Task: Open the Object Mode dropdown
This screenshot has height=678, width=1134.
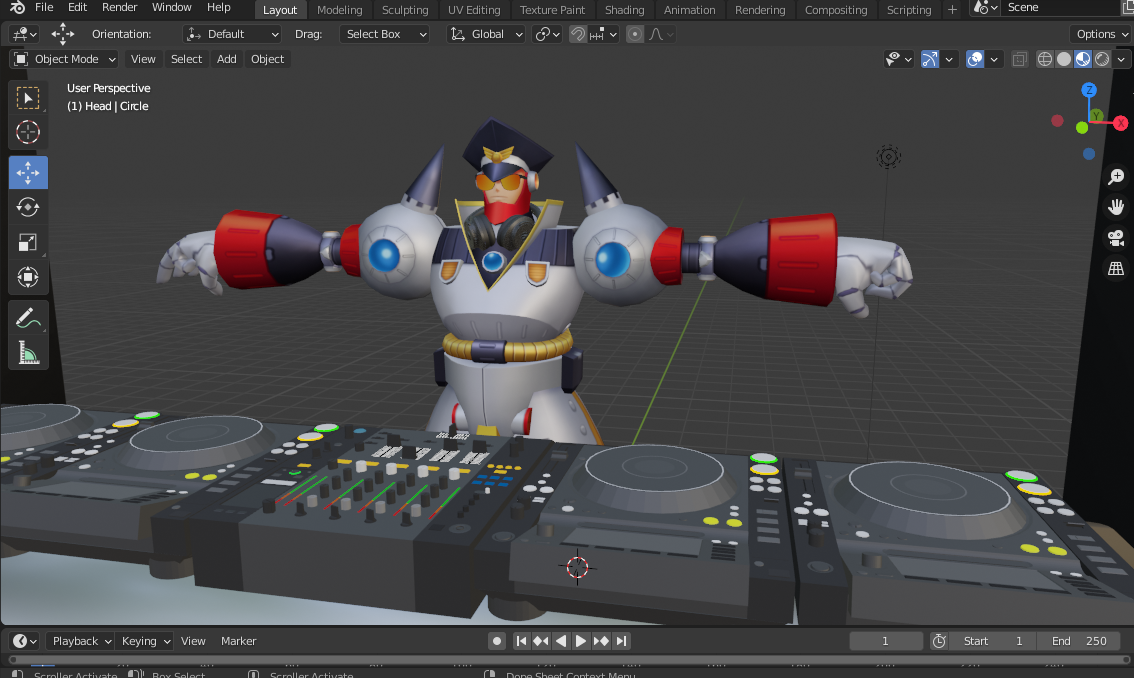Action: pyautogui.click(x=64, y=59)
